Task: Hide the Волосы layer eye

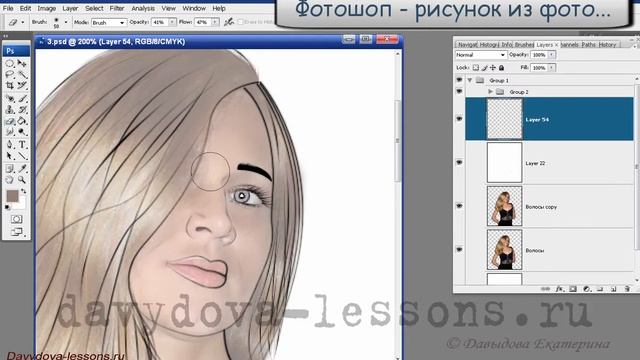Action: pyautogui.click(x=460, y=249)
